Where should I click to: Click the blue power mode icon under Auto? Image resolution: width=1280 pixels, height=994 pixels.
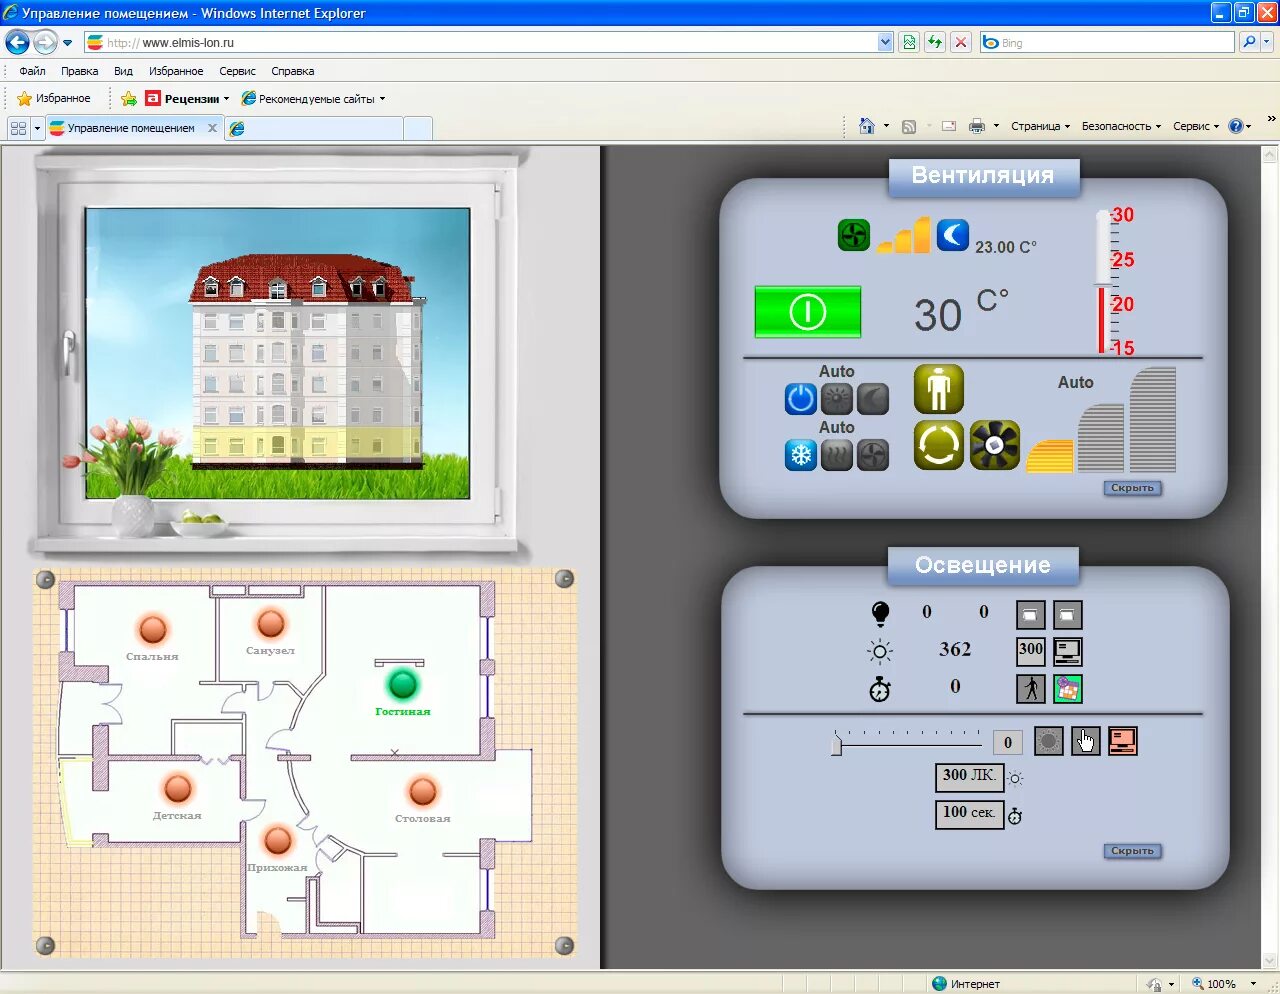click(801, 399)
